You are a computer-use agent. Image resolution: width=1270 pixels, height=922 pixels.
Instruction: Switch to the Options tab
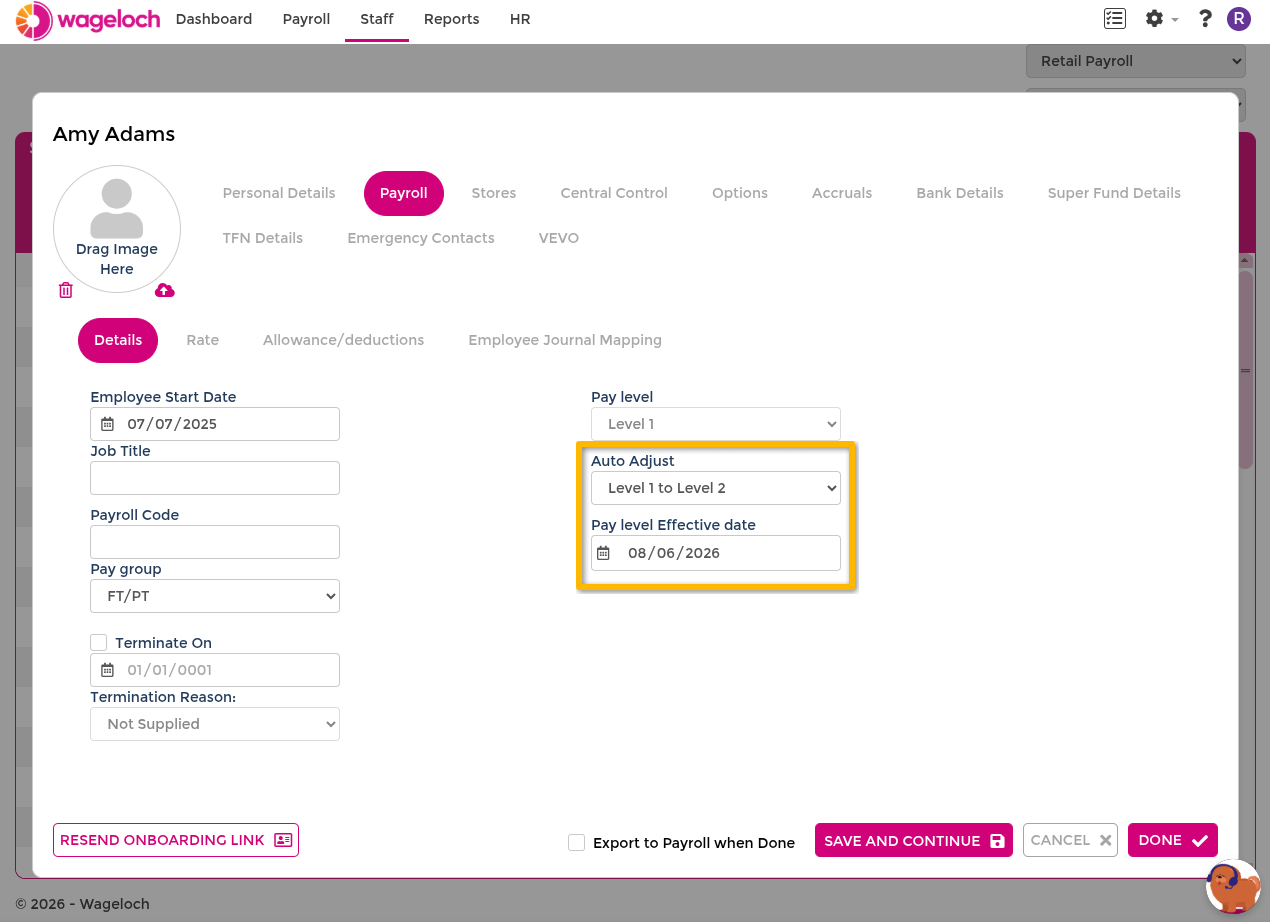(740, 193)
